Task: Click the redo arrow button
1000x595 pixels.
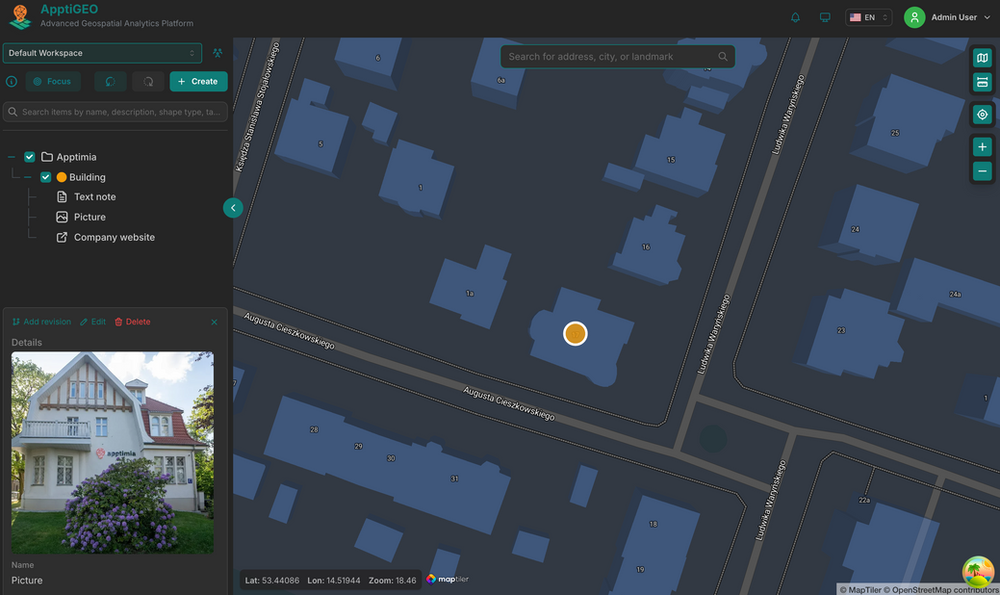Action: coord(148,81)
